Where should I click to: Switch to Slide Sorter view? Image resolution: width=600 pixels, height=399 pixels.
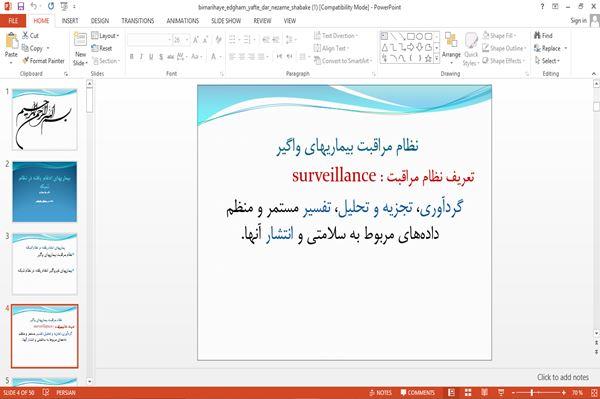[x=468, y=393]
